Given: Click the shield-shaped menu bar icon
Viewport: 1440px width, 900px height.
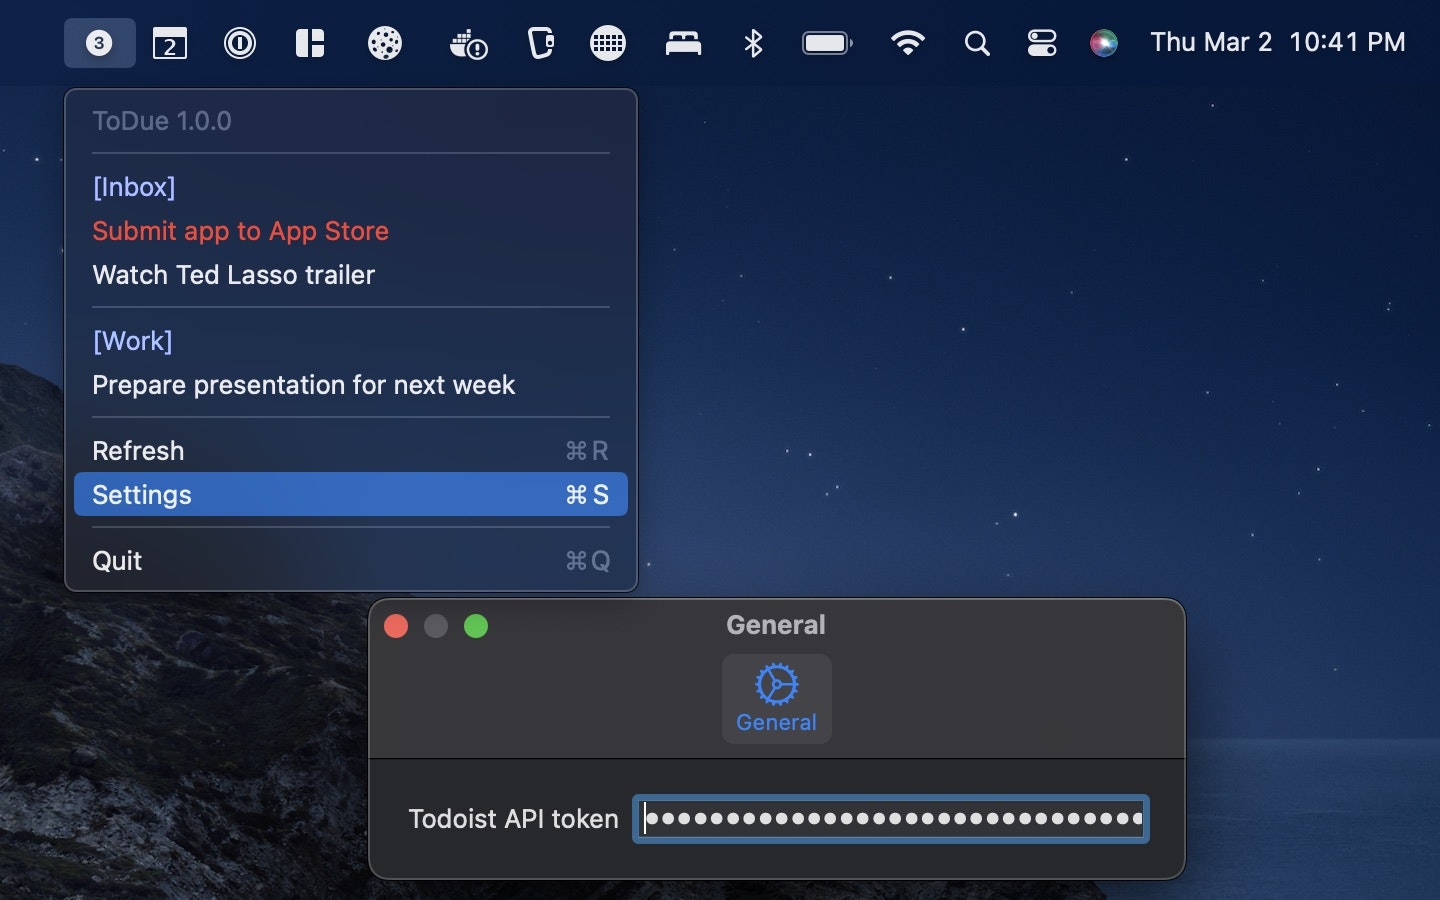Looking at the screenshot, I should pos(540,43).
